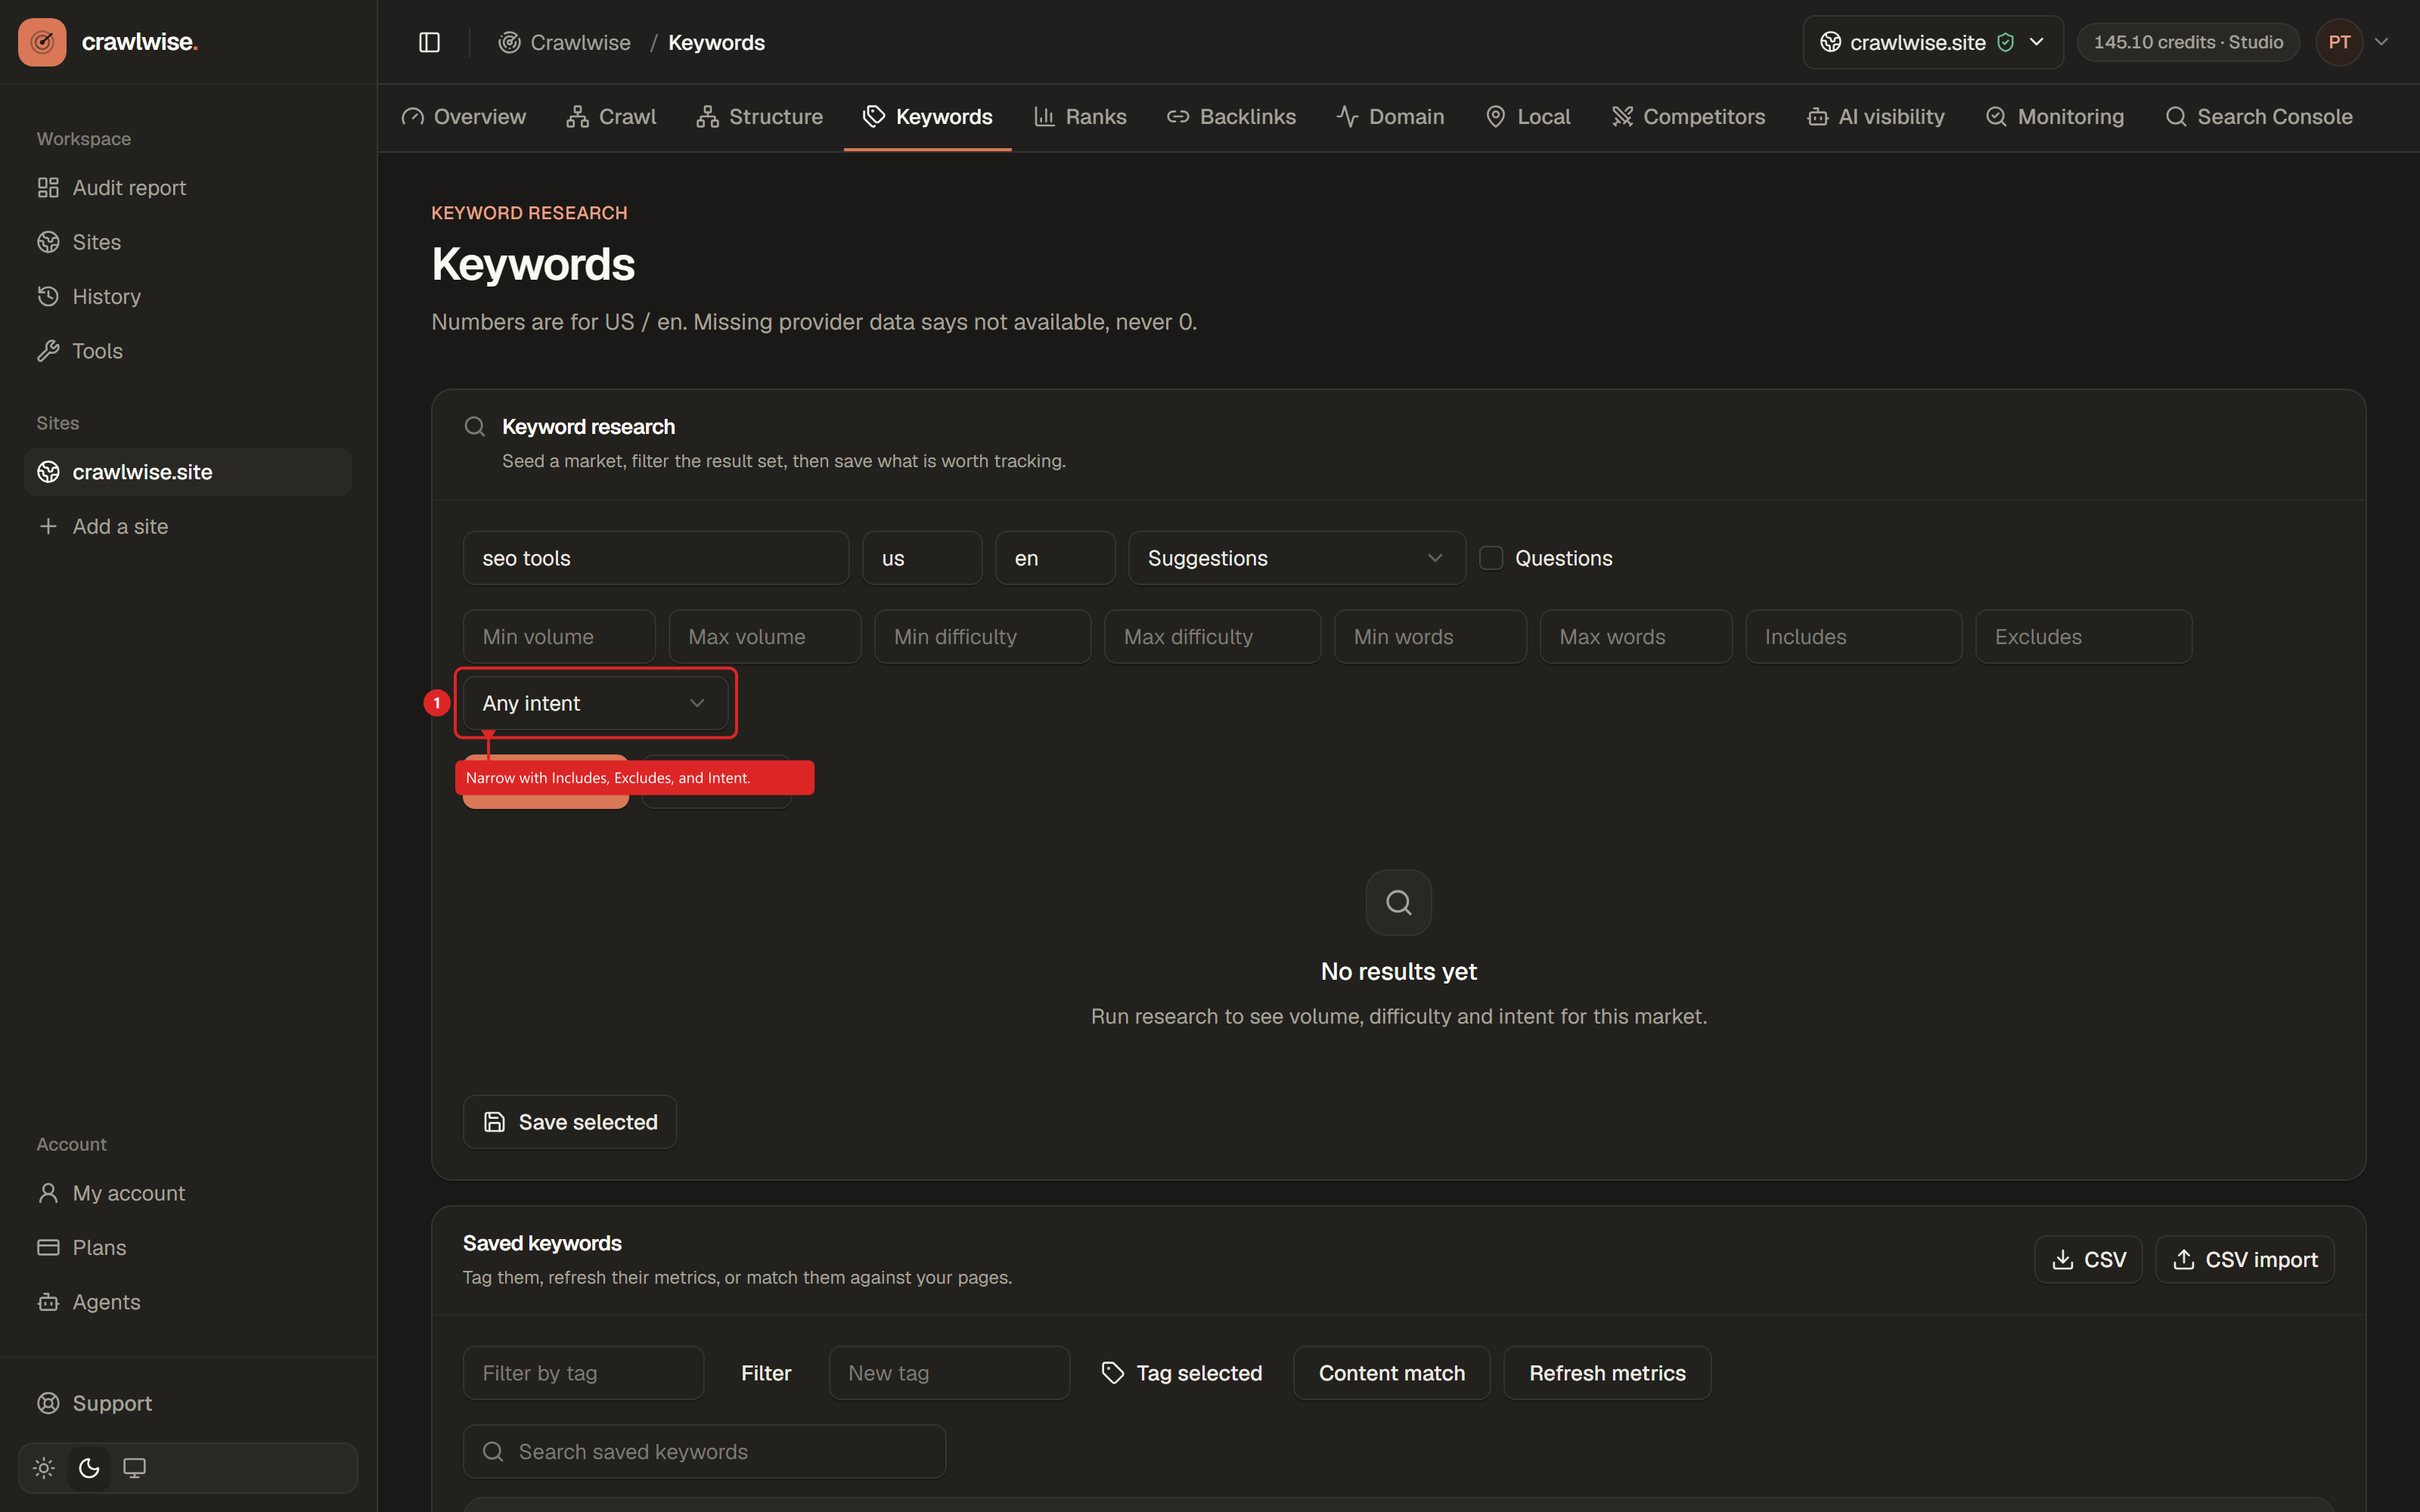Click the crawlwise logo icon
The height and width of the screenshot is (1512, 2420).
[x=42, y=42]
